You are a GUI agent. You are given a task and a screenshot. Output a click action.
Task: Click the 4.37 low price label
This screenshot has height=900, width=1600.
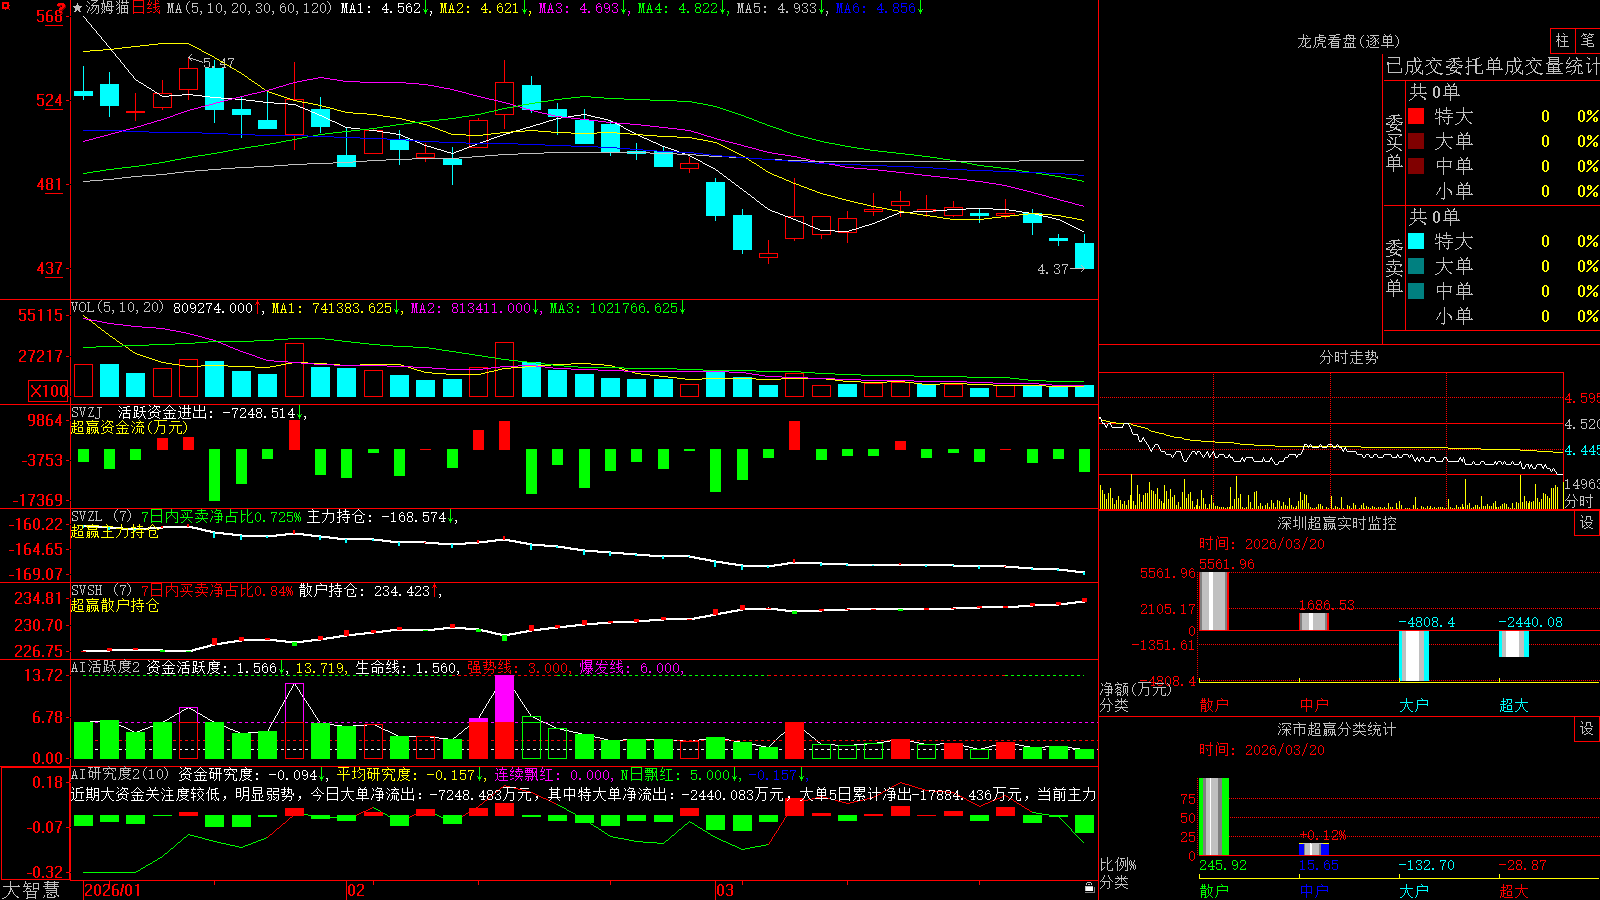(x=1053, y=269)
